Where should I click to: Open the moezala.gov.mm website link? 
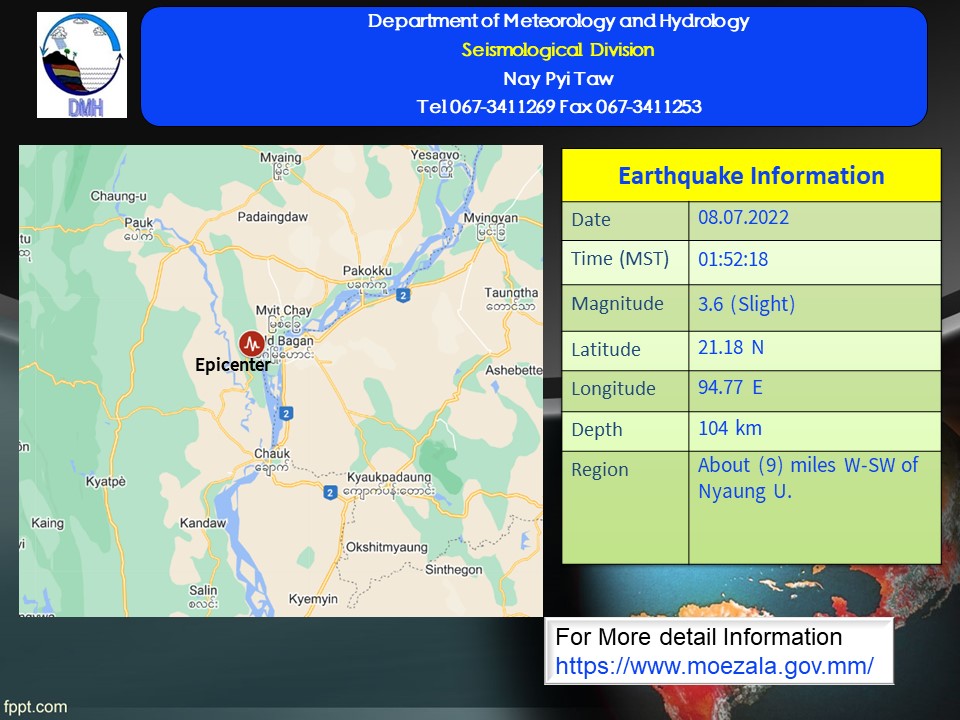click(714, 666)
